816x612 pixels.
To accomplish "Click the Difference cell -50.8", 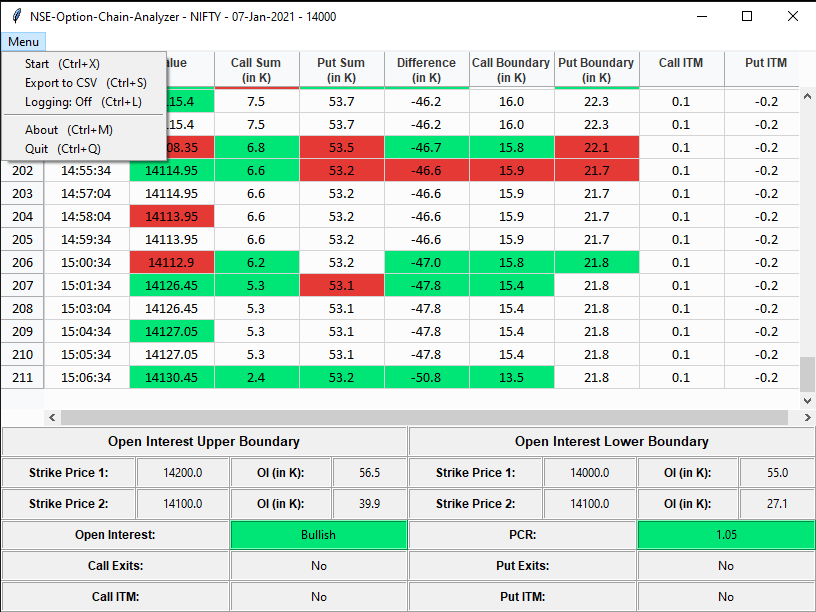I will (427, 377).
